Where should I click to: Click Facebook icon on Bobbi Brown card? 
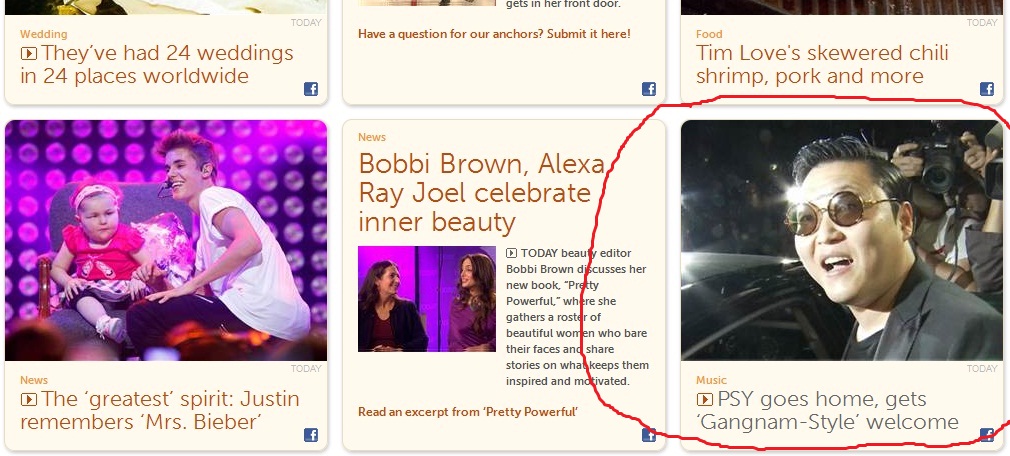[x=649, y=435]
